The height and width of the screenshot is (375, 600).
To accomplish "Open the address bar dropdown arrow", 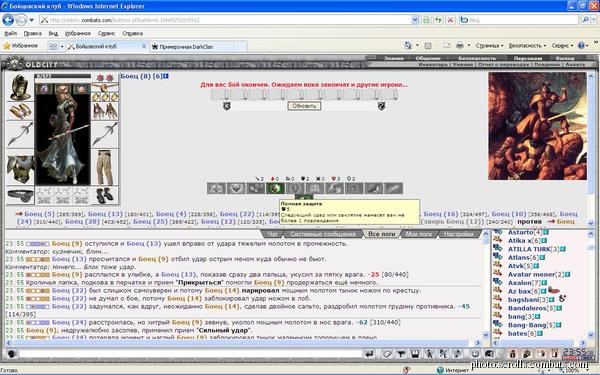I will click(x=415, y=20).
